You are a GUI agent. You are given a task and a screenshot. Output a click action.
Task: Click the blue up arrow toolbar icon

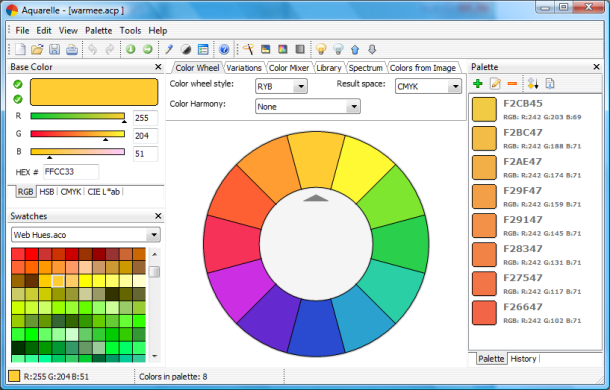coord(355,49)
